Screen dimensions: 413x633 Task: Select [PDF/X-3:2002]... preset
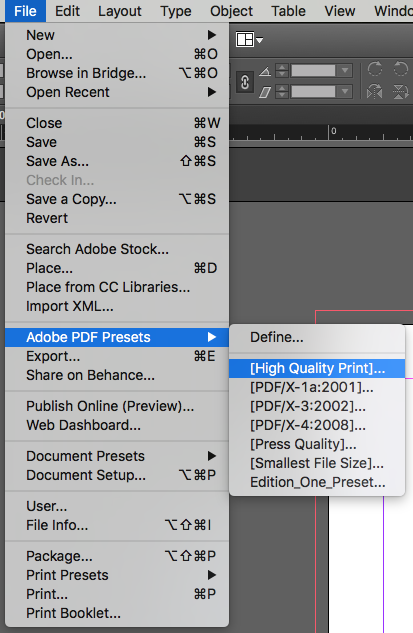point(317,406)
